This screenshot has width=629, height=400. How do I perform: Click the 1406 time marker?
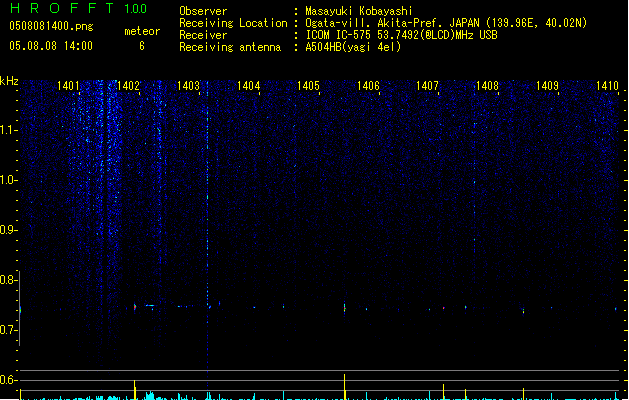[x=368, y=86]
